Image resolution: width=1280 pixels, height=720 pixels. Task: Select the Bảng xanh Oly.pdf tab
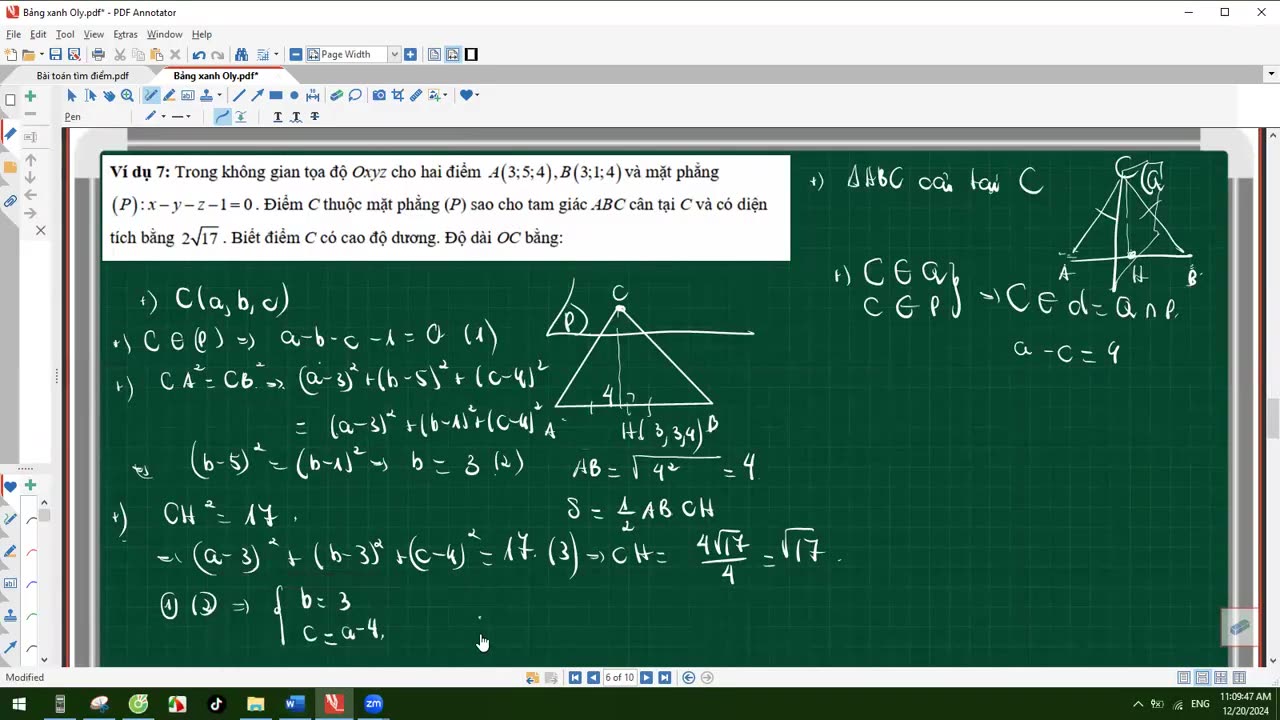click(216, 76)
